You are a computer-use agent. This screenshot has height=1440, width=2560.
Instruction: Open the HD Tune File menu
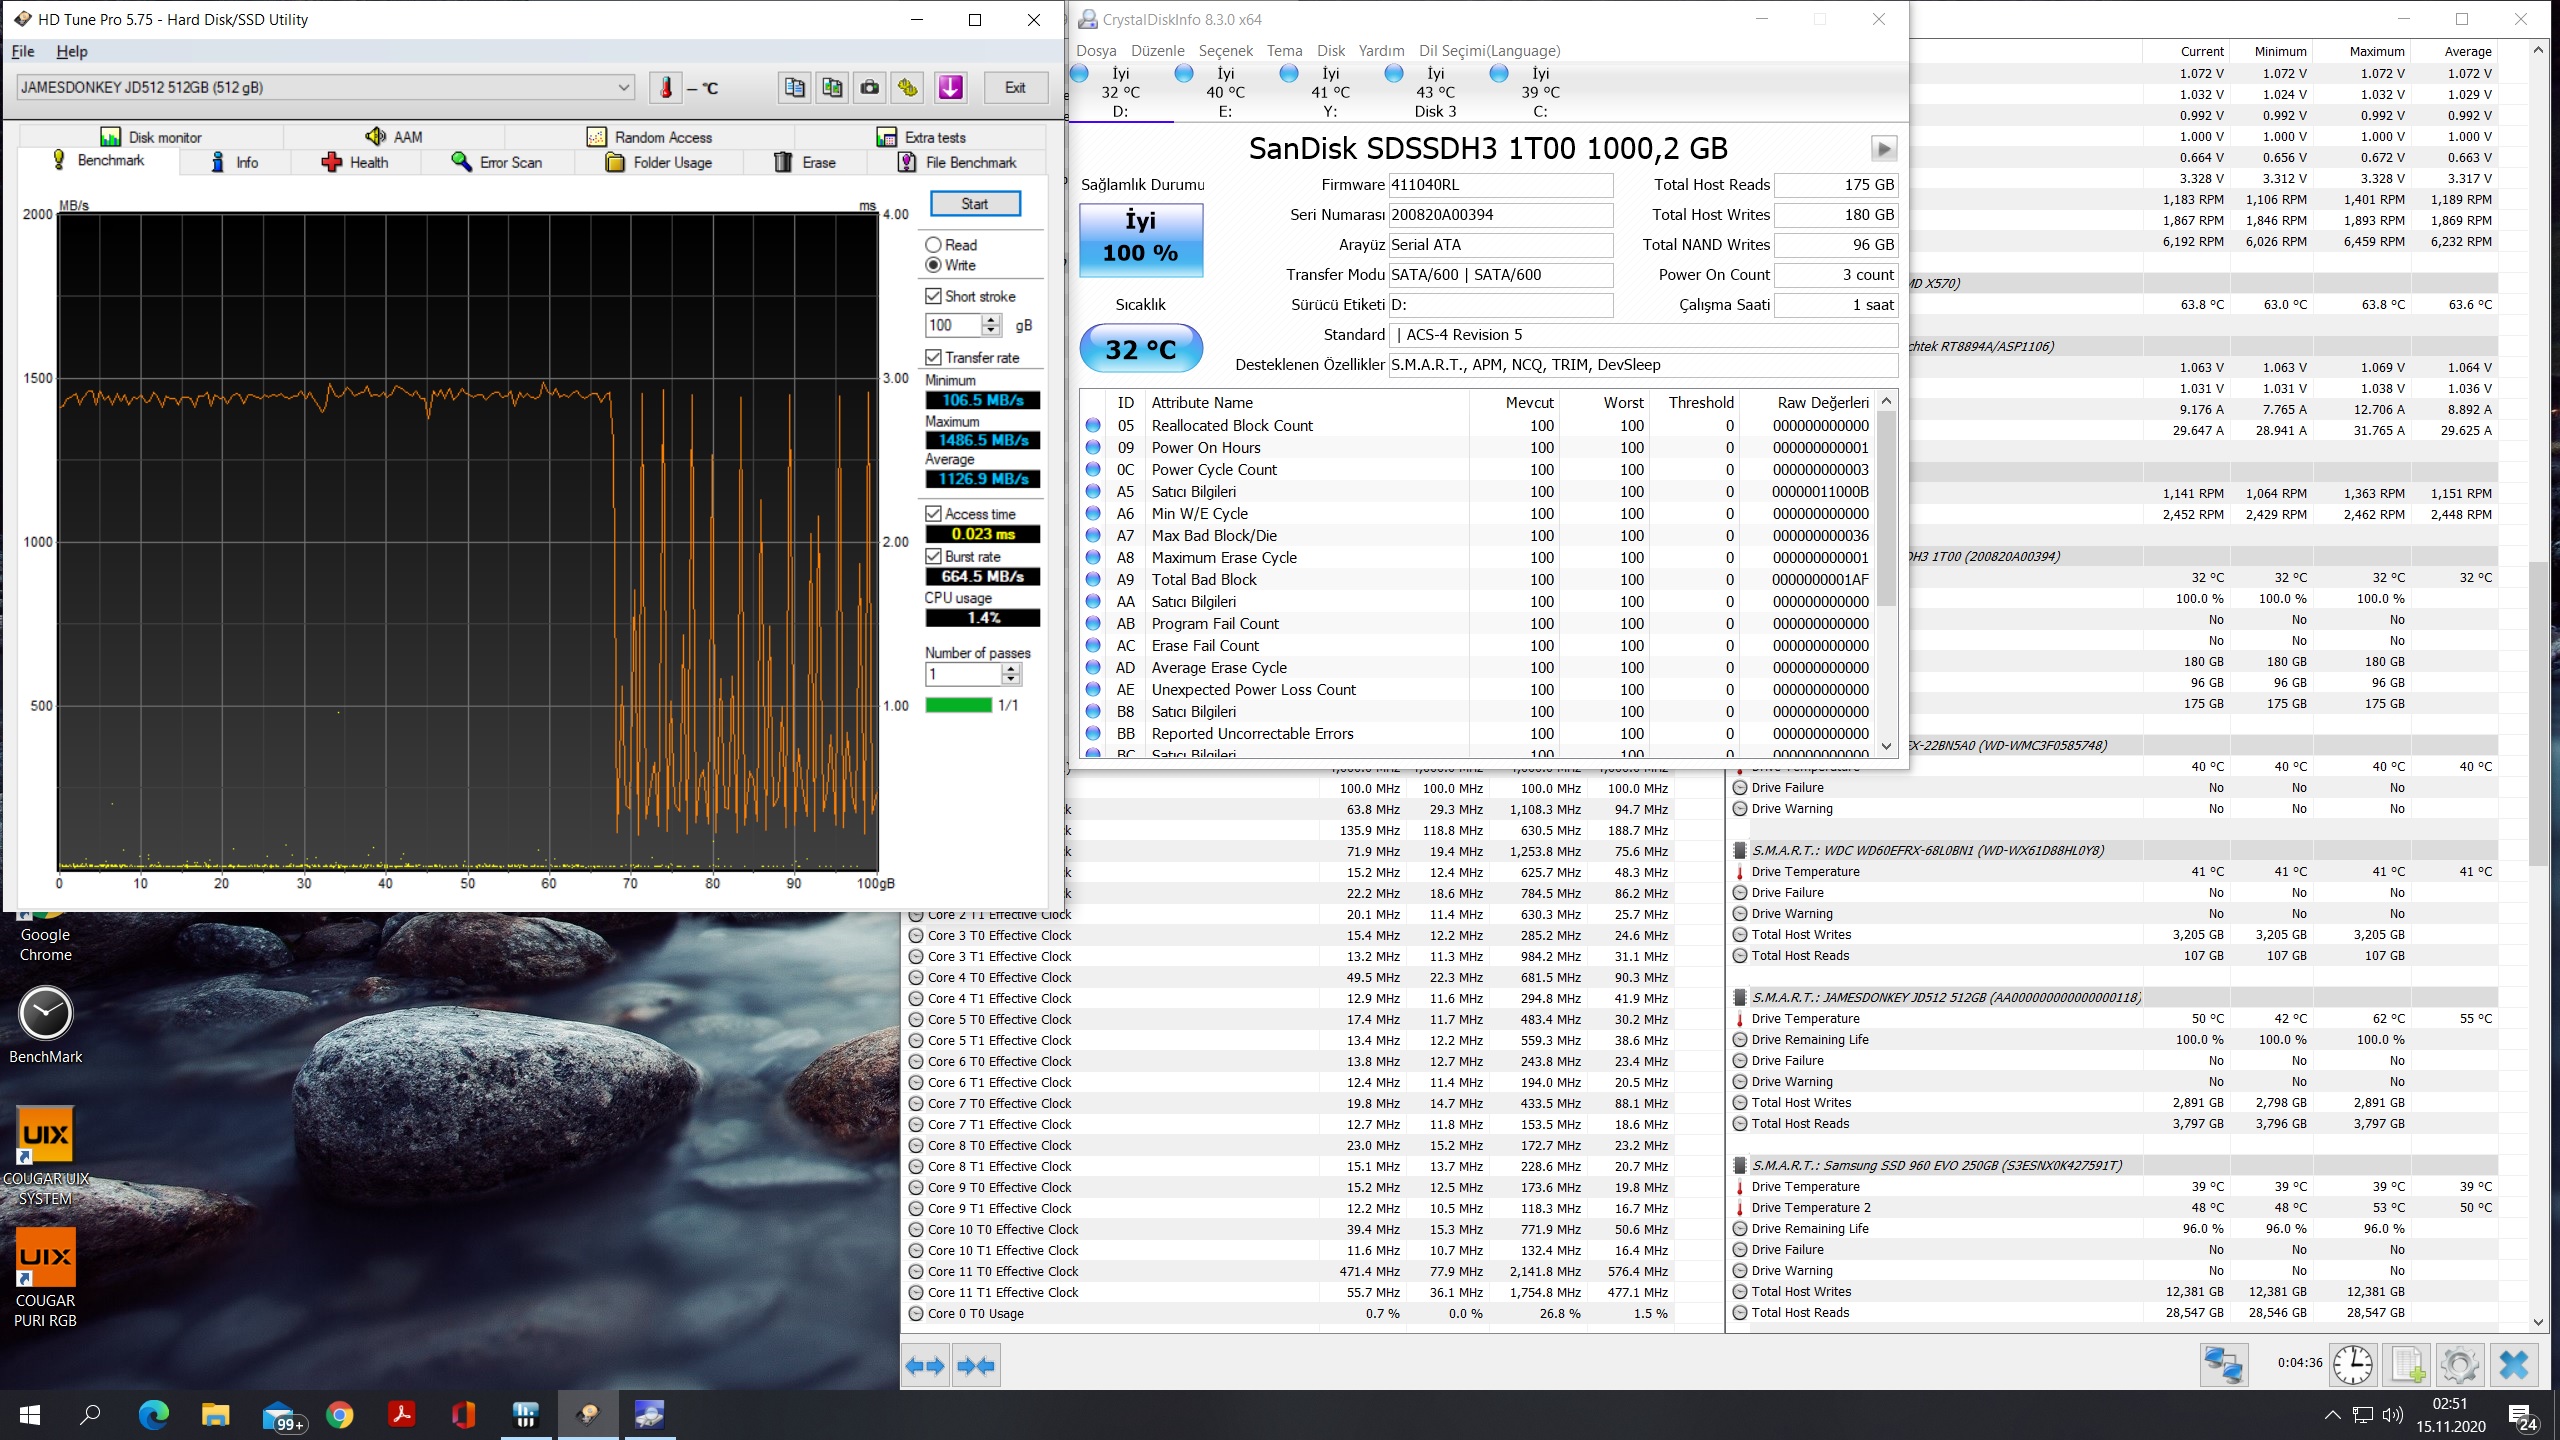[x=23, y=51]
